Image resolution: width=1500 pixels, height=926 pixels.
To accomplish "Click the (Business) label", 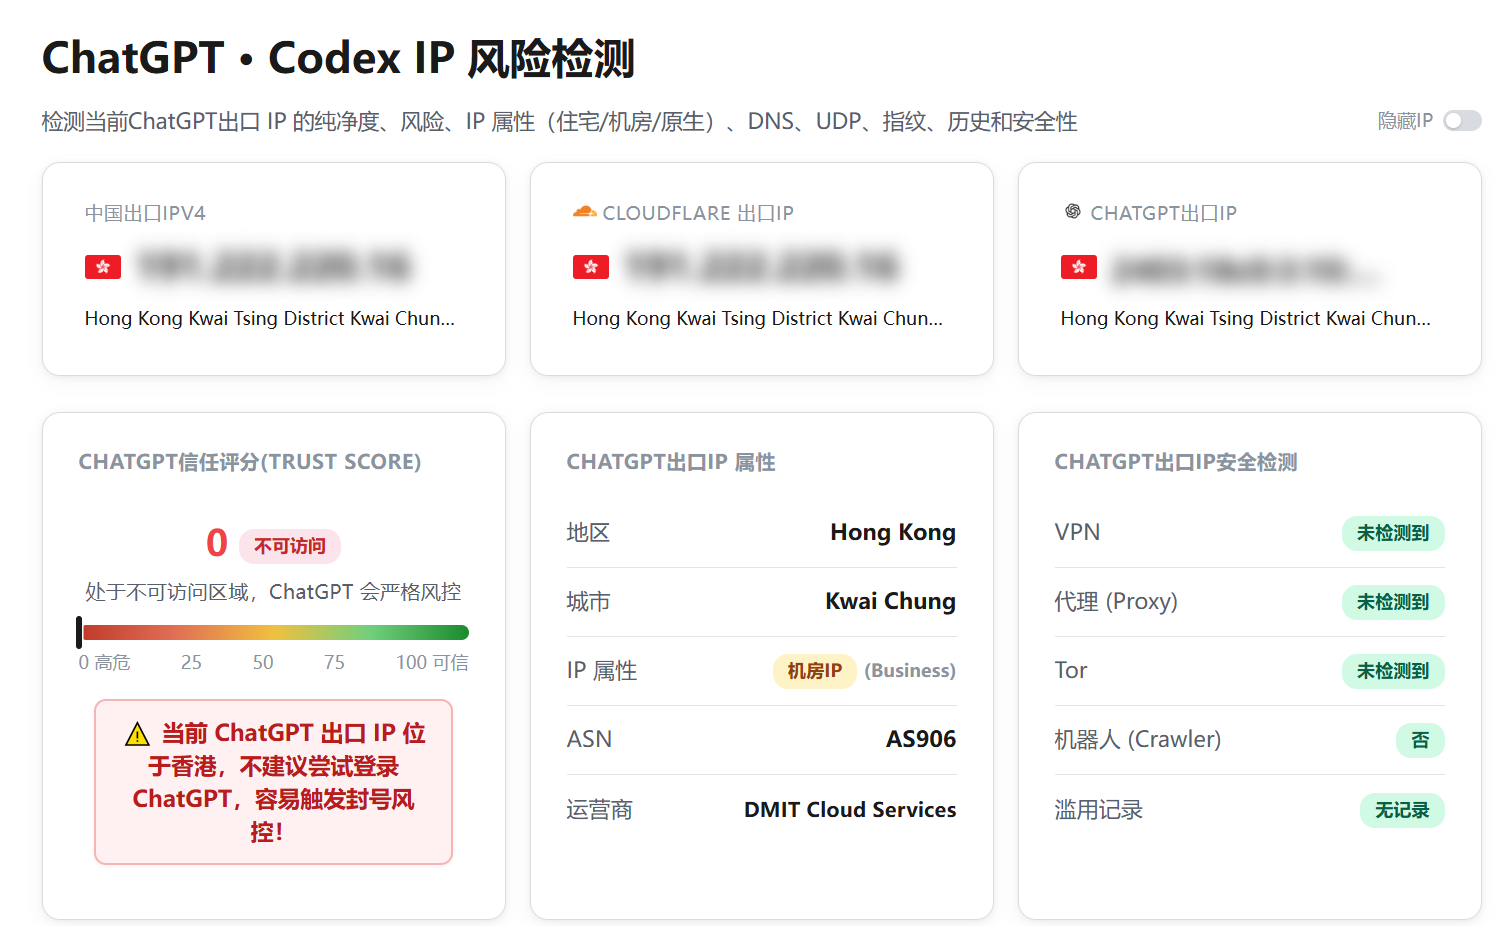I will [x=910, y=671].
